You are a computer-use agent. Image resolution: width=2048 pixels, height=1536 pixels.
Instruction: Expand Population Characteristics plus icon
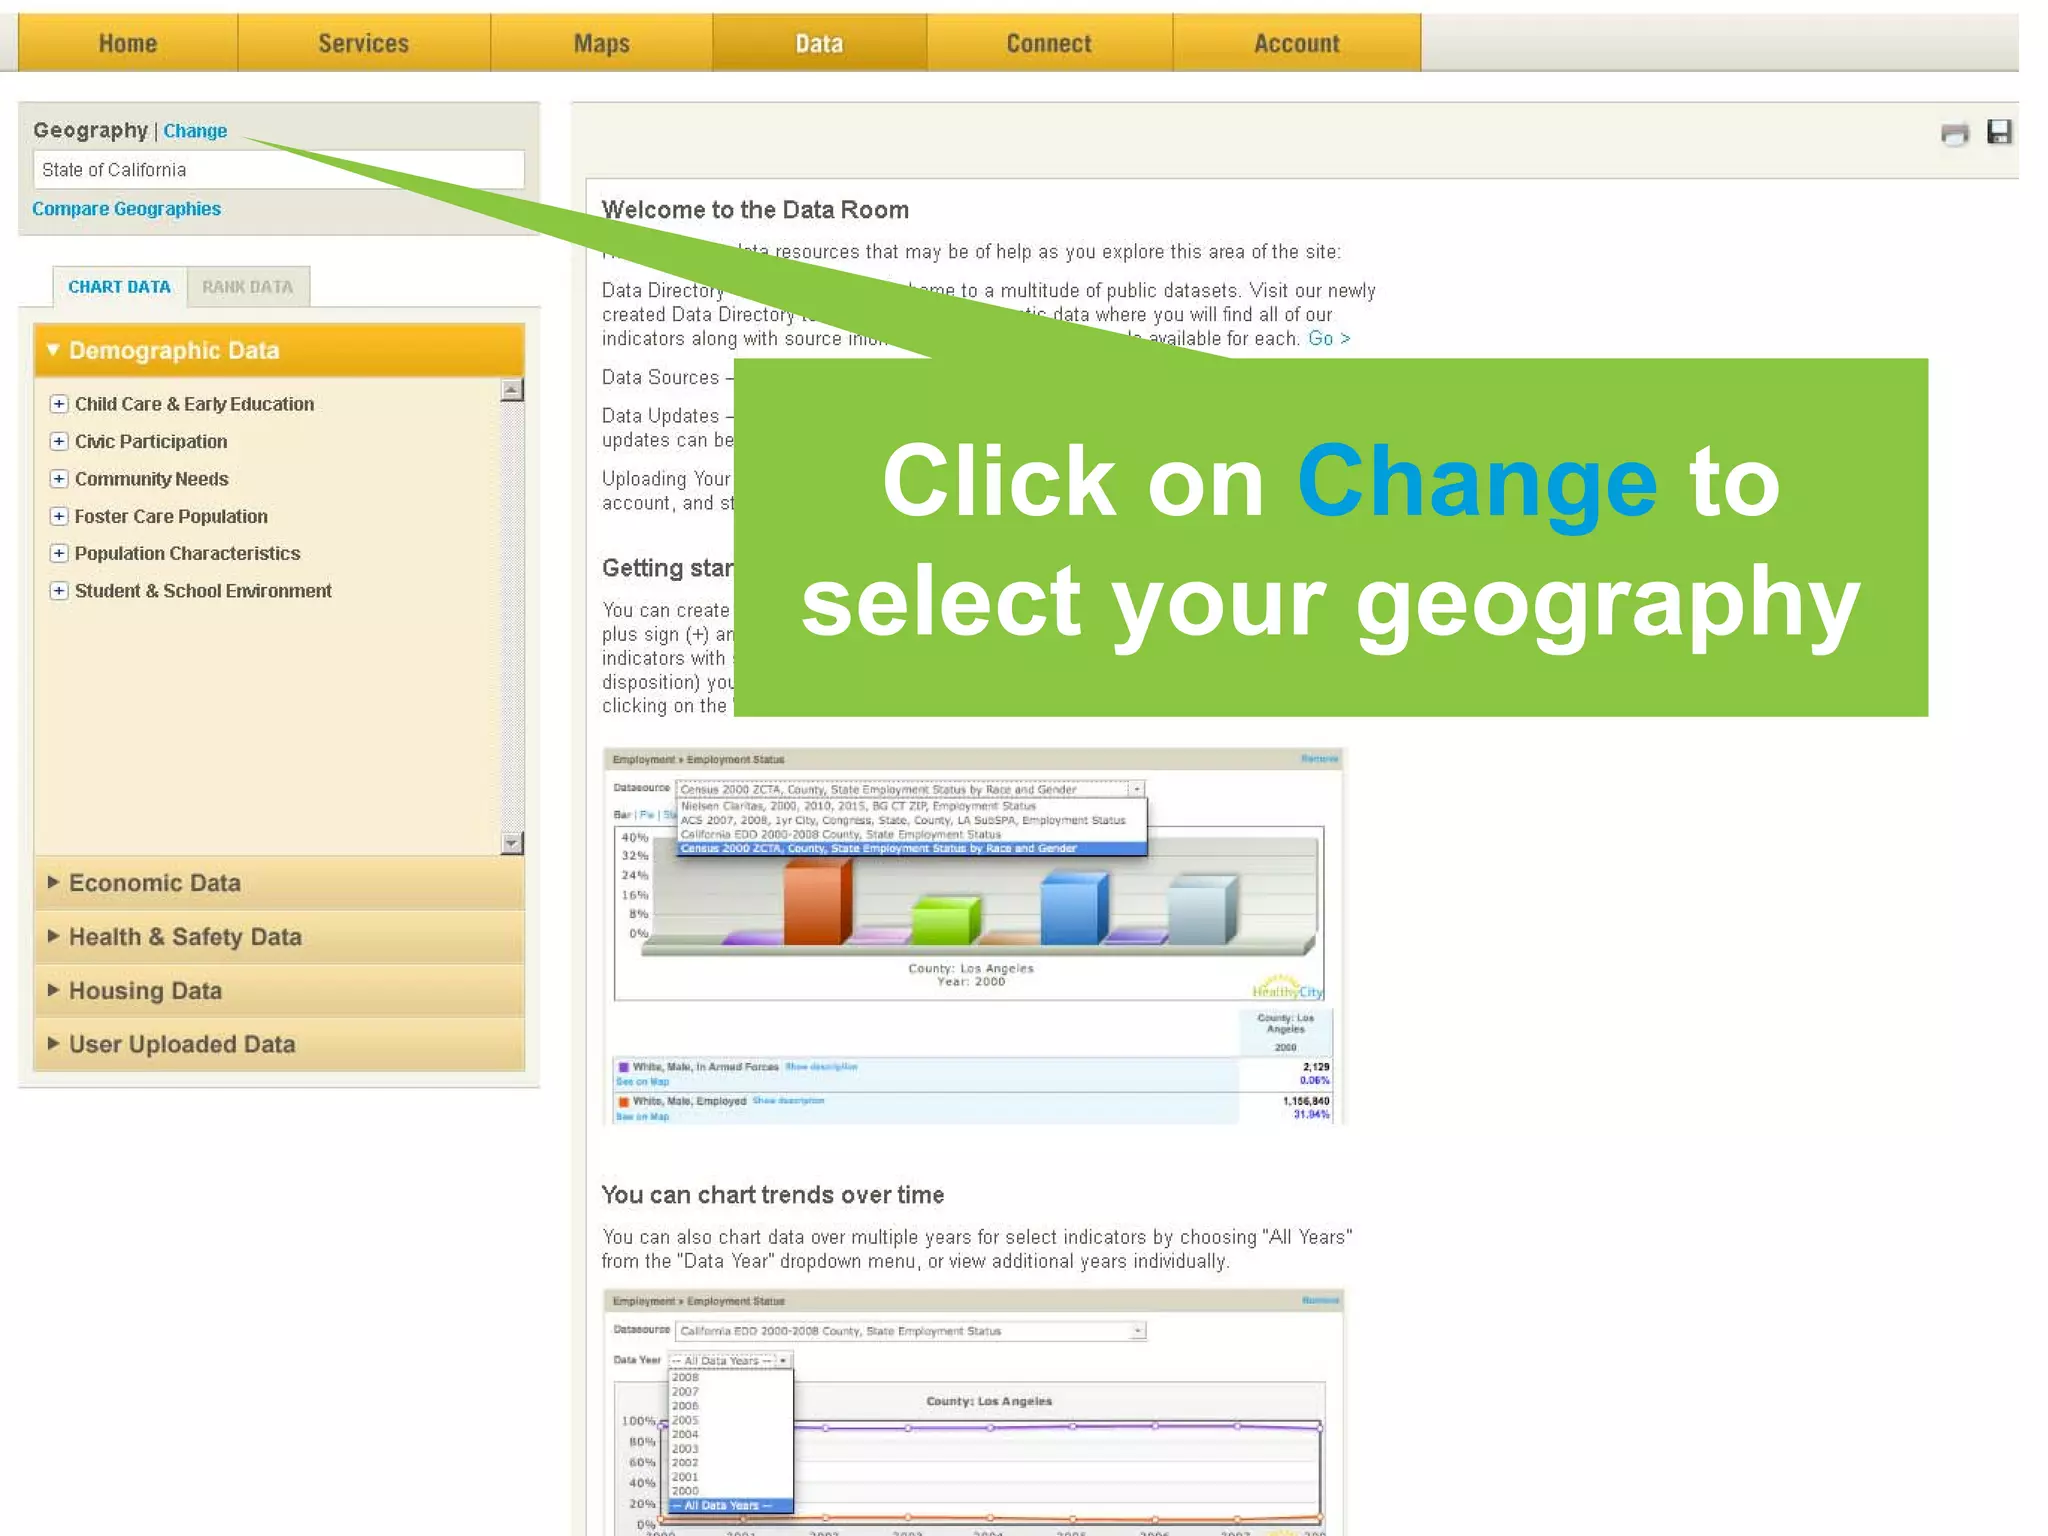point(59,553)
